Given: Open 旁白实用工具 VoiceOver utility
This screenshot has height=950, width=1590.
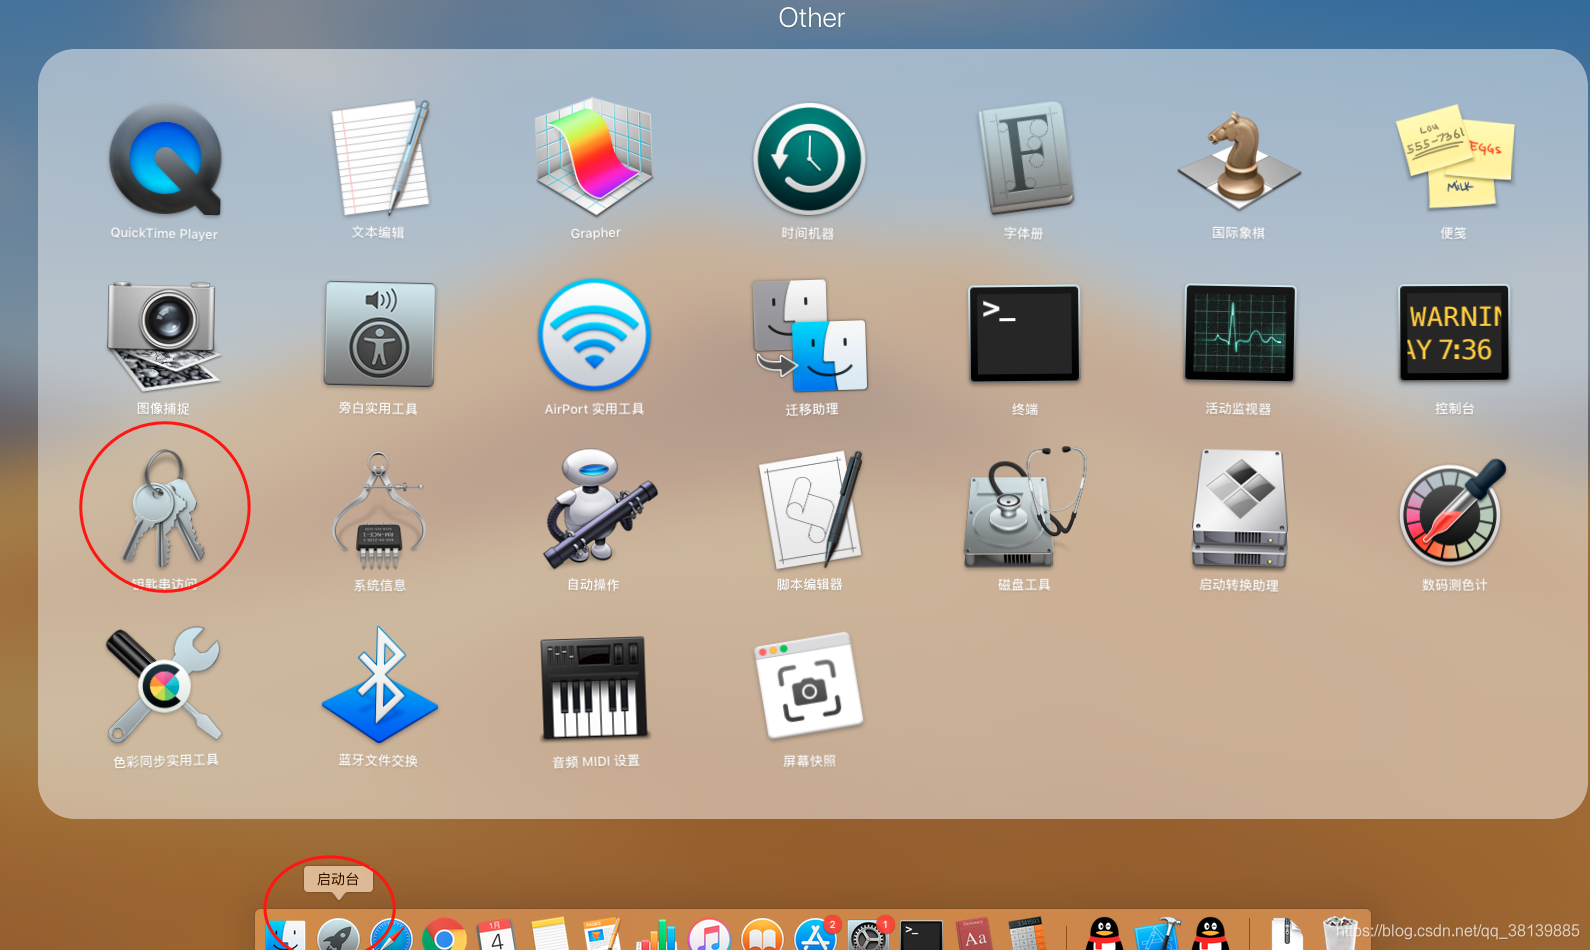Looking at the screenshot, I should (x=379, y=334).
